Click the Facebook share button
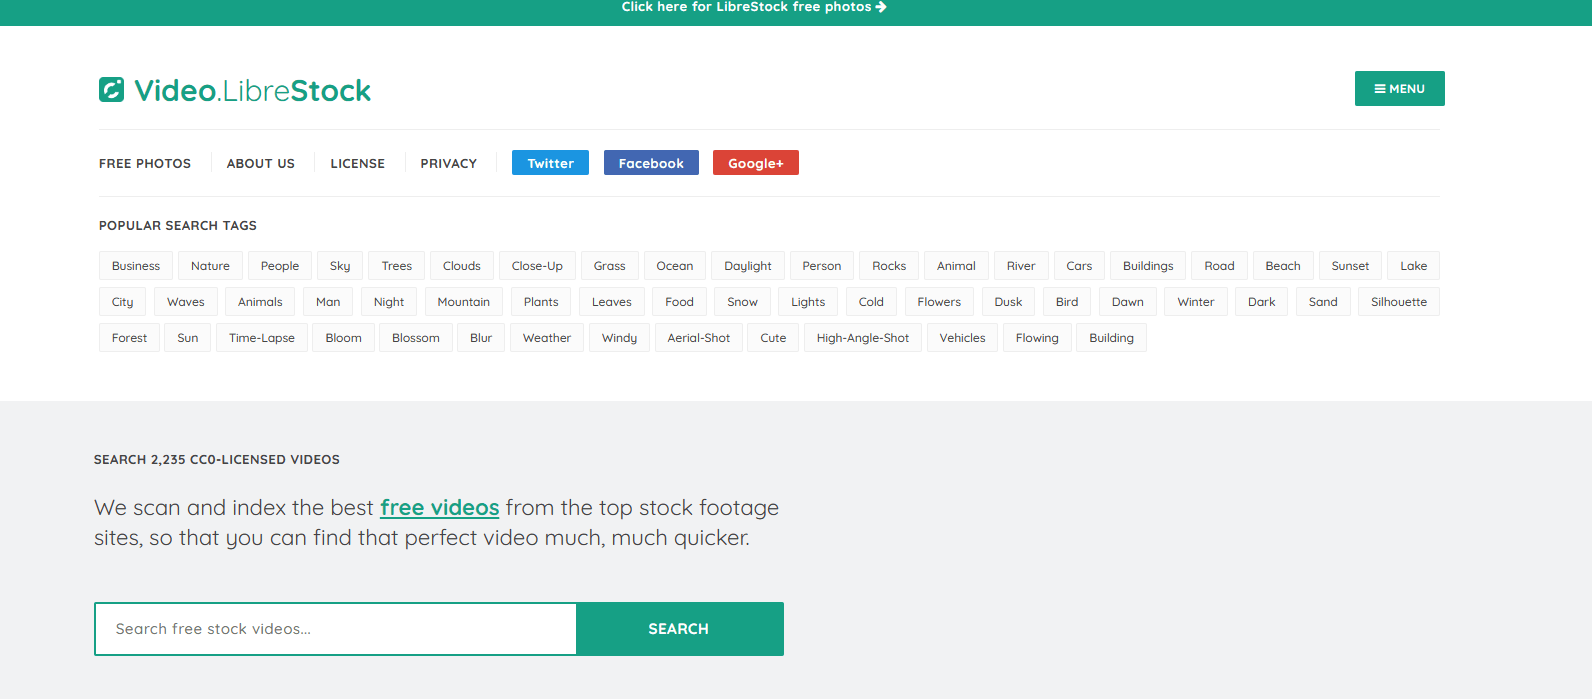 pyautogui.click(x=651, y=163)
